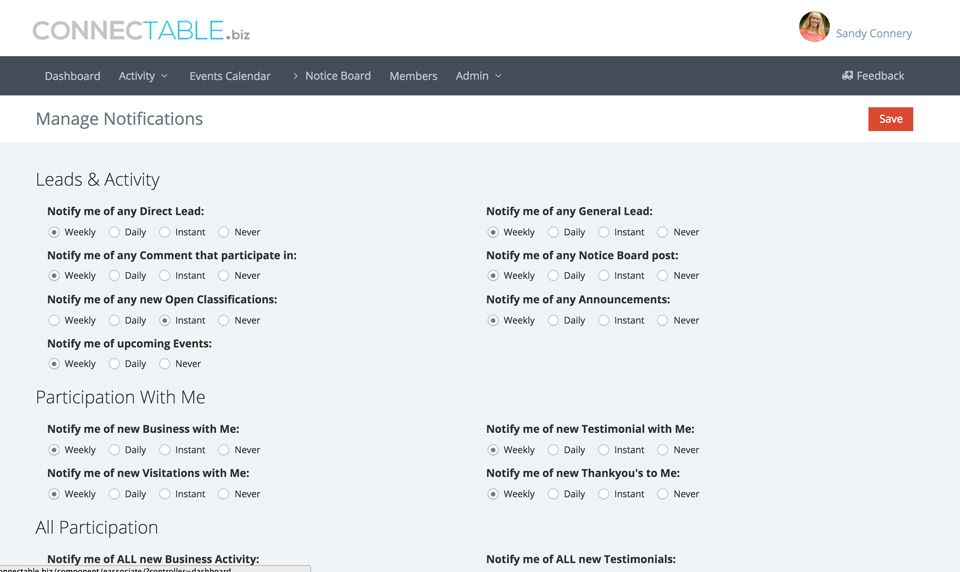The width and height of the screenshot is (960, 572).
Task: Set General Lead notification to Never
Action: pos(662,232)
